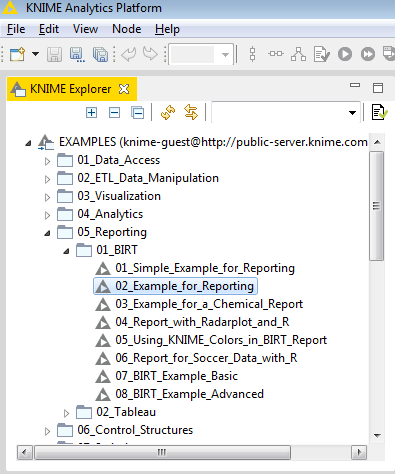This screenshot has height=474, width=395.
Task: Minimize the KNIME Explorer panel
Action: (x=355, y=85)
